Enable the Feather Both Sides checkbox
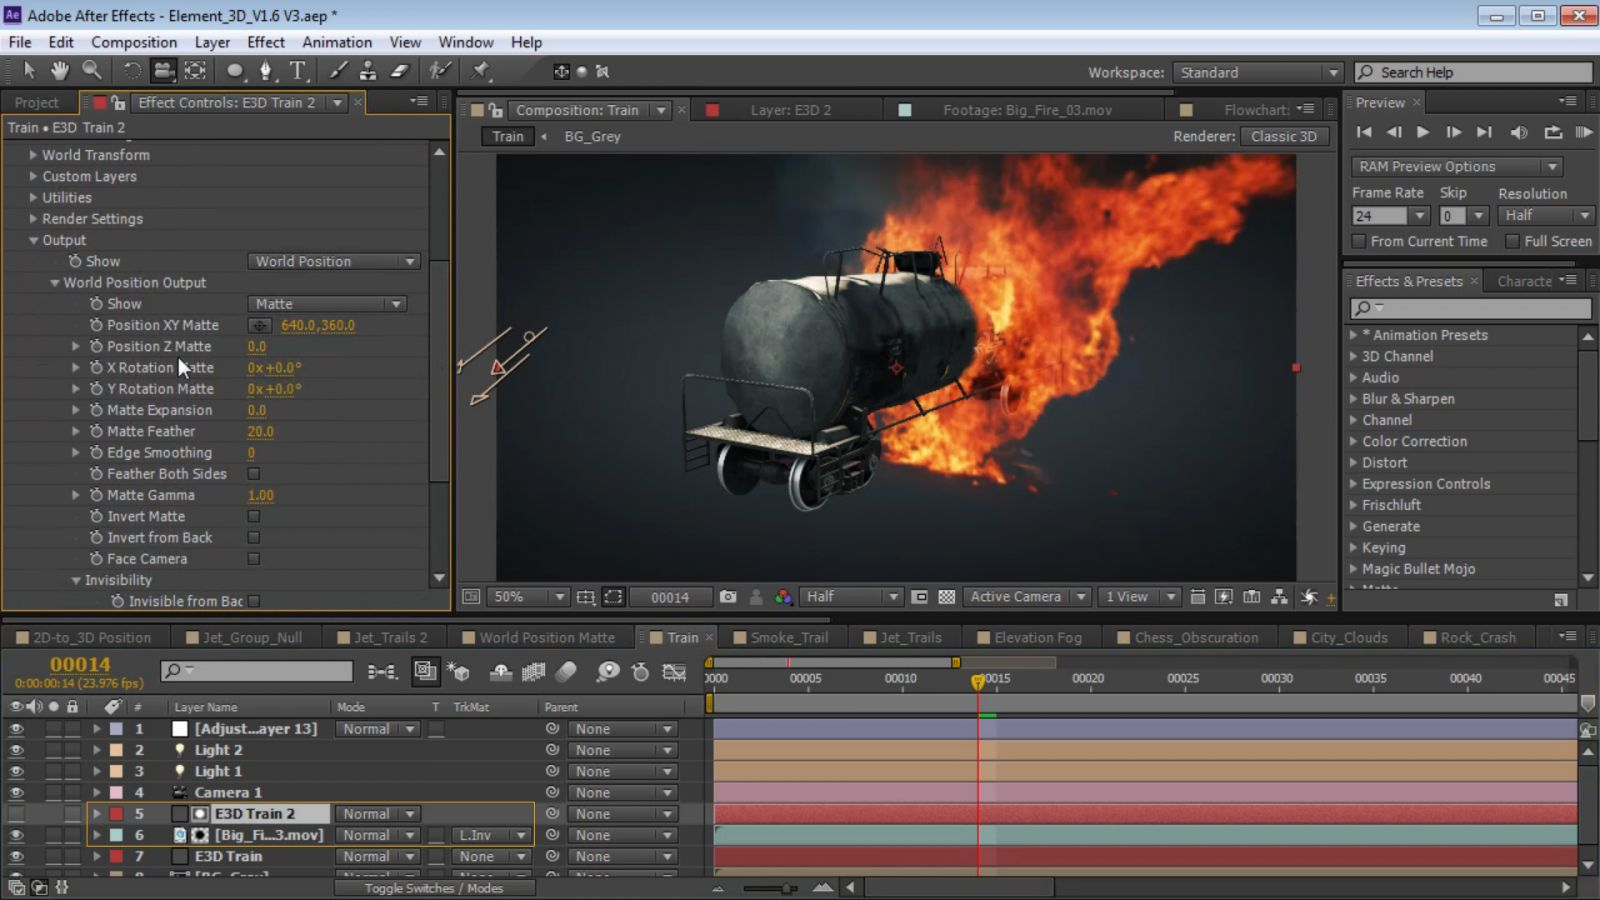This screenshot has height=900, width=1600. tap(254, 474)
